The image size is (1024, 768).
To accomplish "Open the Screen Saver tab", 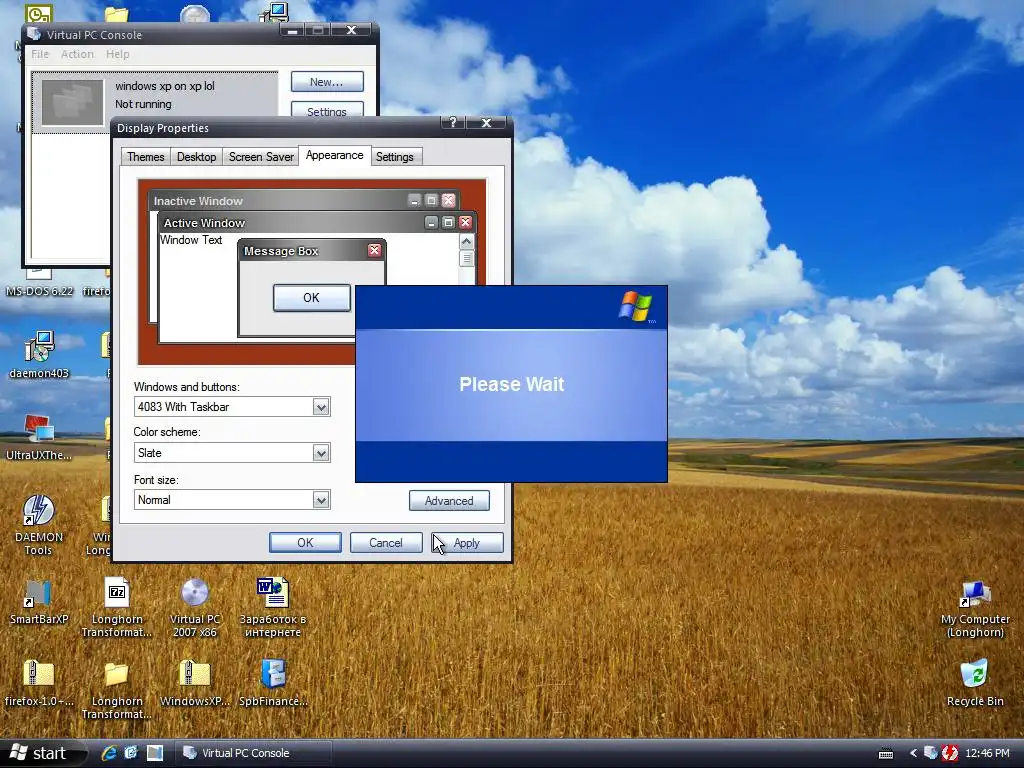I will pos(261,157).
